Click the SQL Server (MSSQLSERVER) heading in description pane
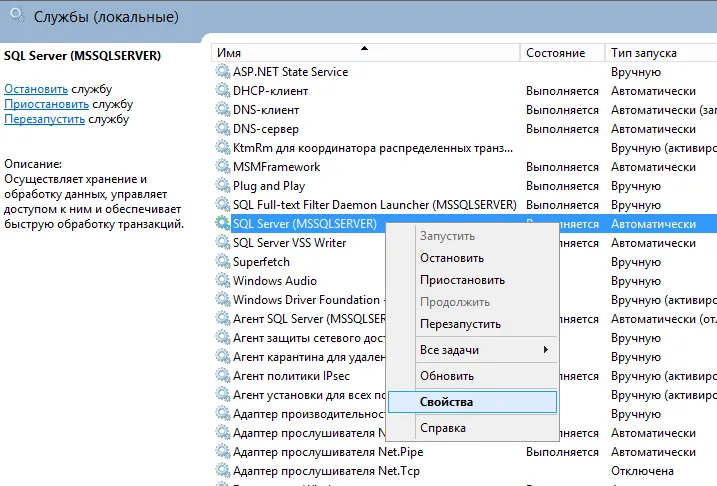 82,56
